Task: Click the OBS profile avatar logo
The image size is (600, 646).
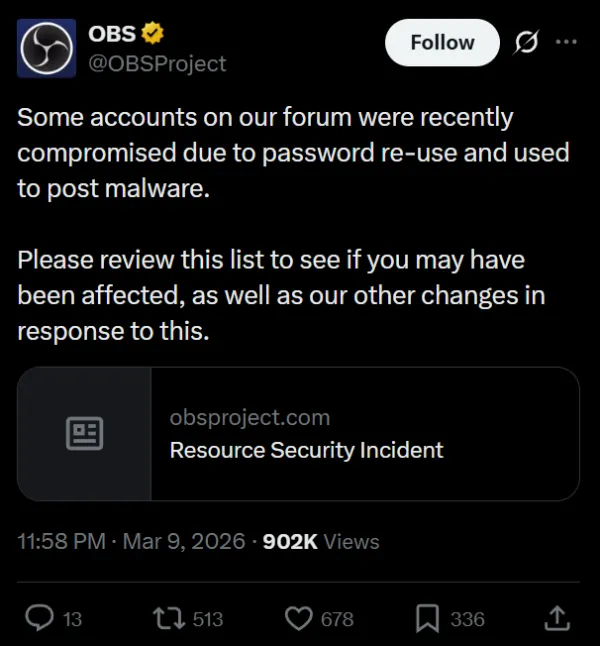Action: pos(47,48)
